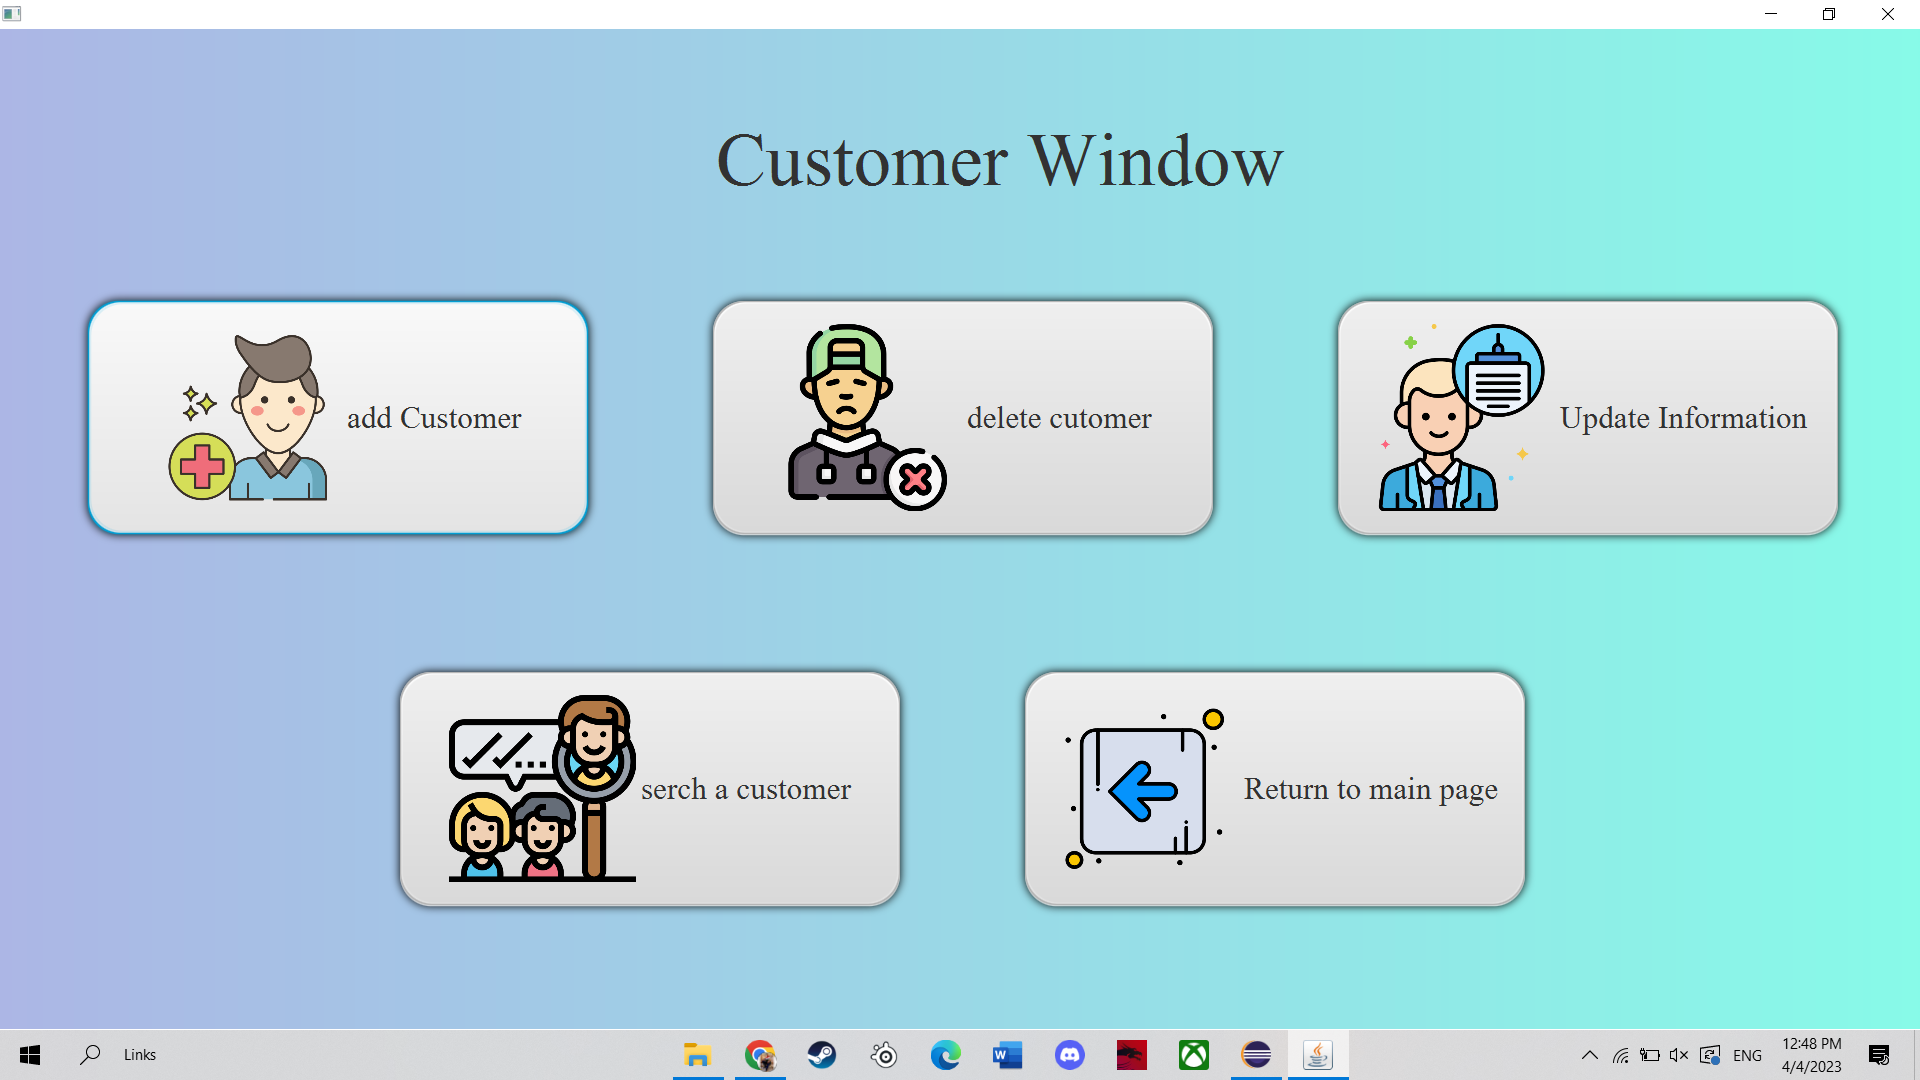Click the taskbar search magnifier
Screen dimensions: 1920x1080
tap(90, 1054)
